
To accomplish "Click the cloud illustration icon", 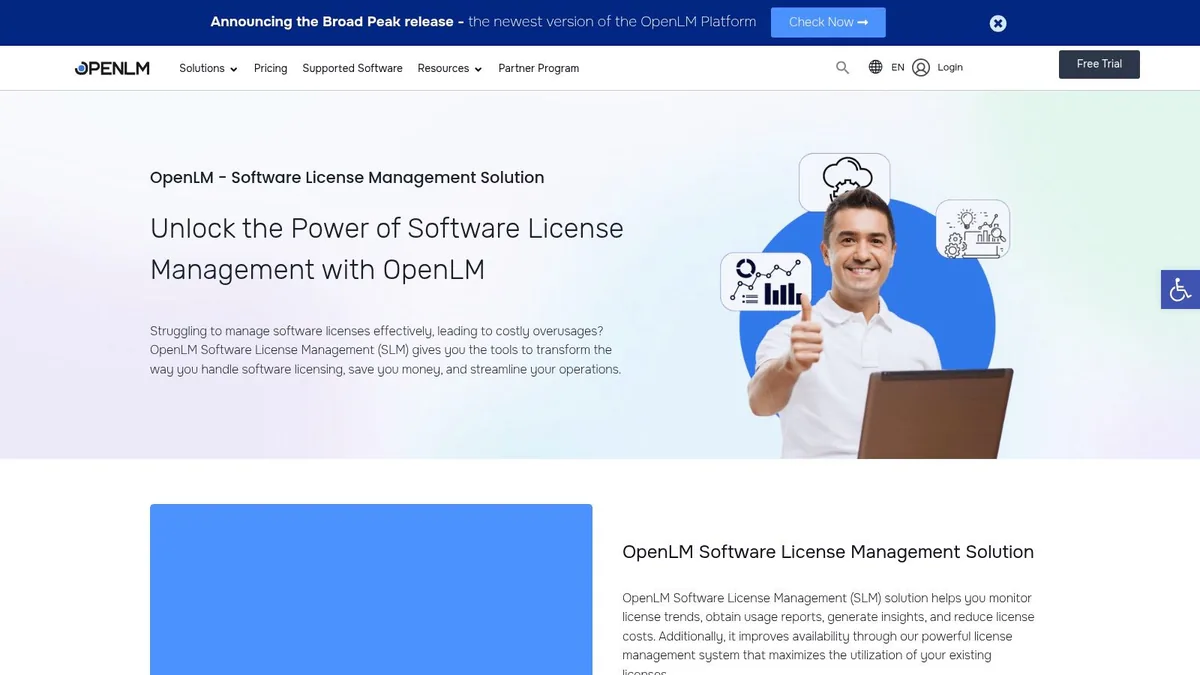I will point(845,182).
